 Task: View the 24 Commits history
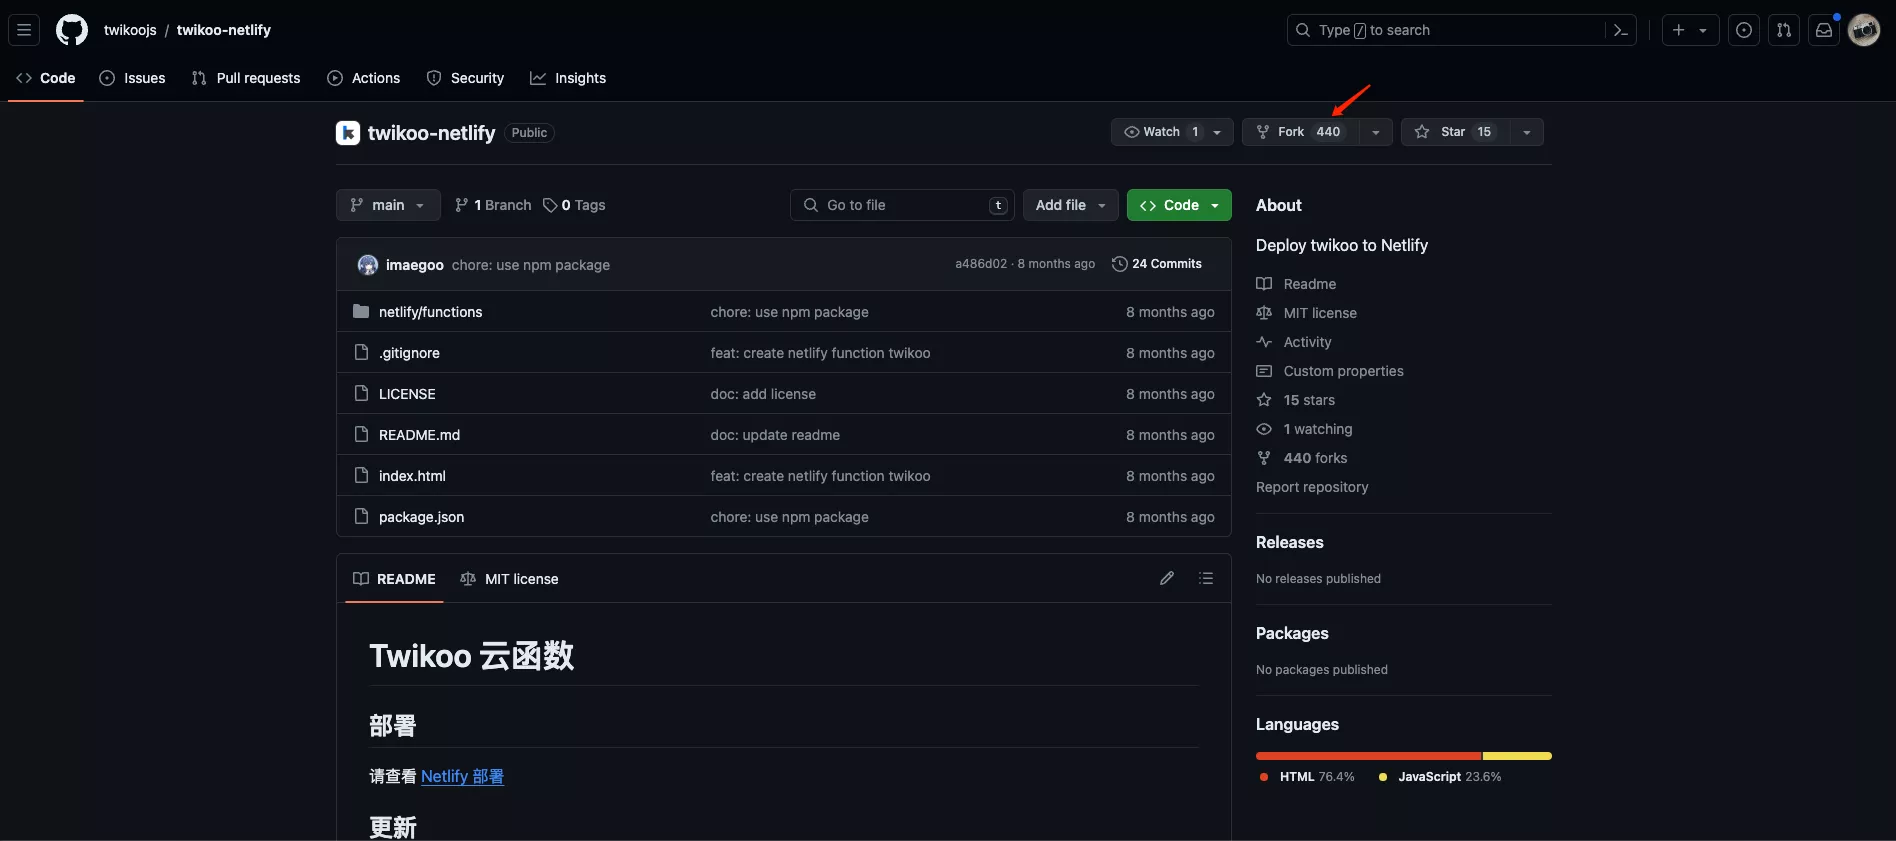coord(1157,264)
